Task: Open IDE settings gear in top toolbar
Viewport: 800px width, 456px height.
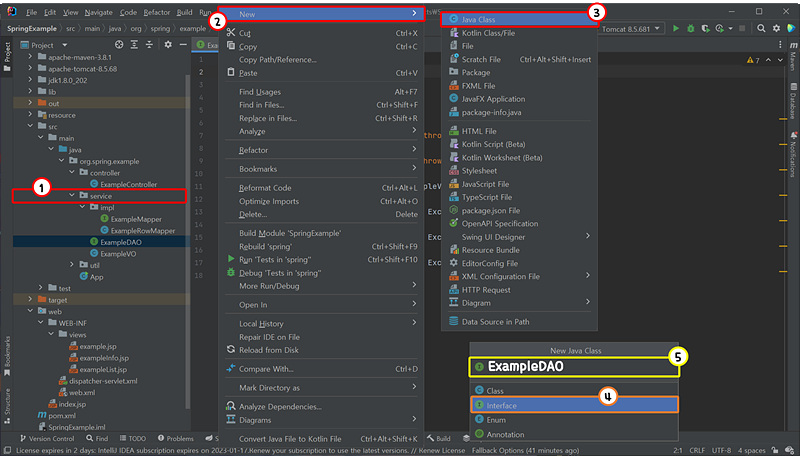Action: (776, 29)
